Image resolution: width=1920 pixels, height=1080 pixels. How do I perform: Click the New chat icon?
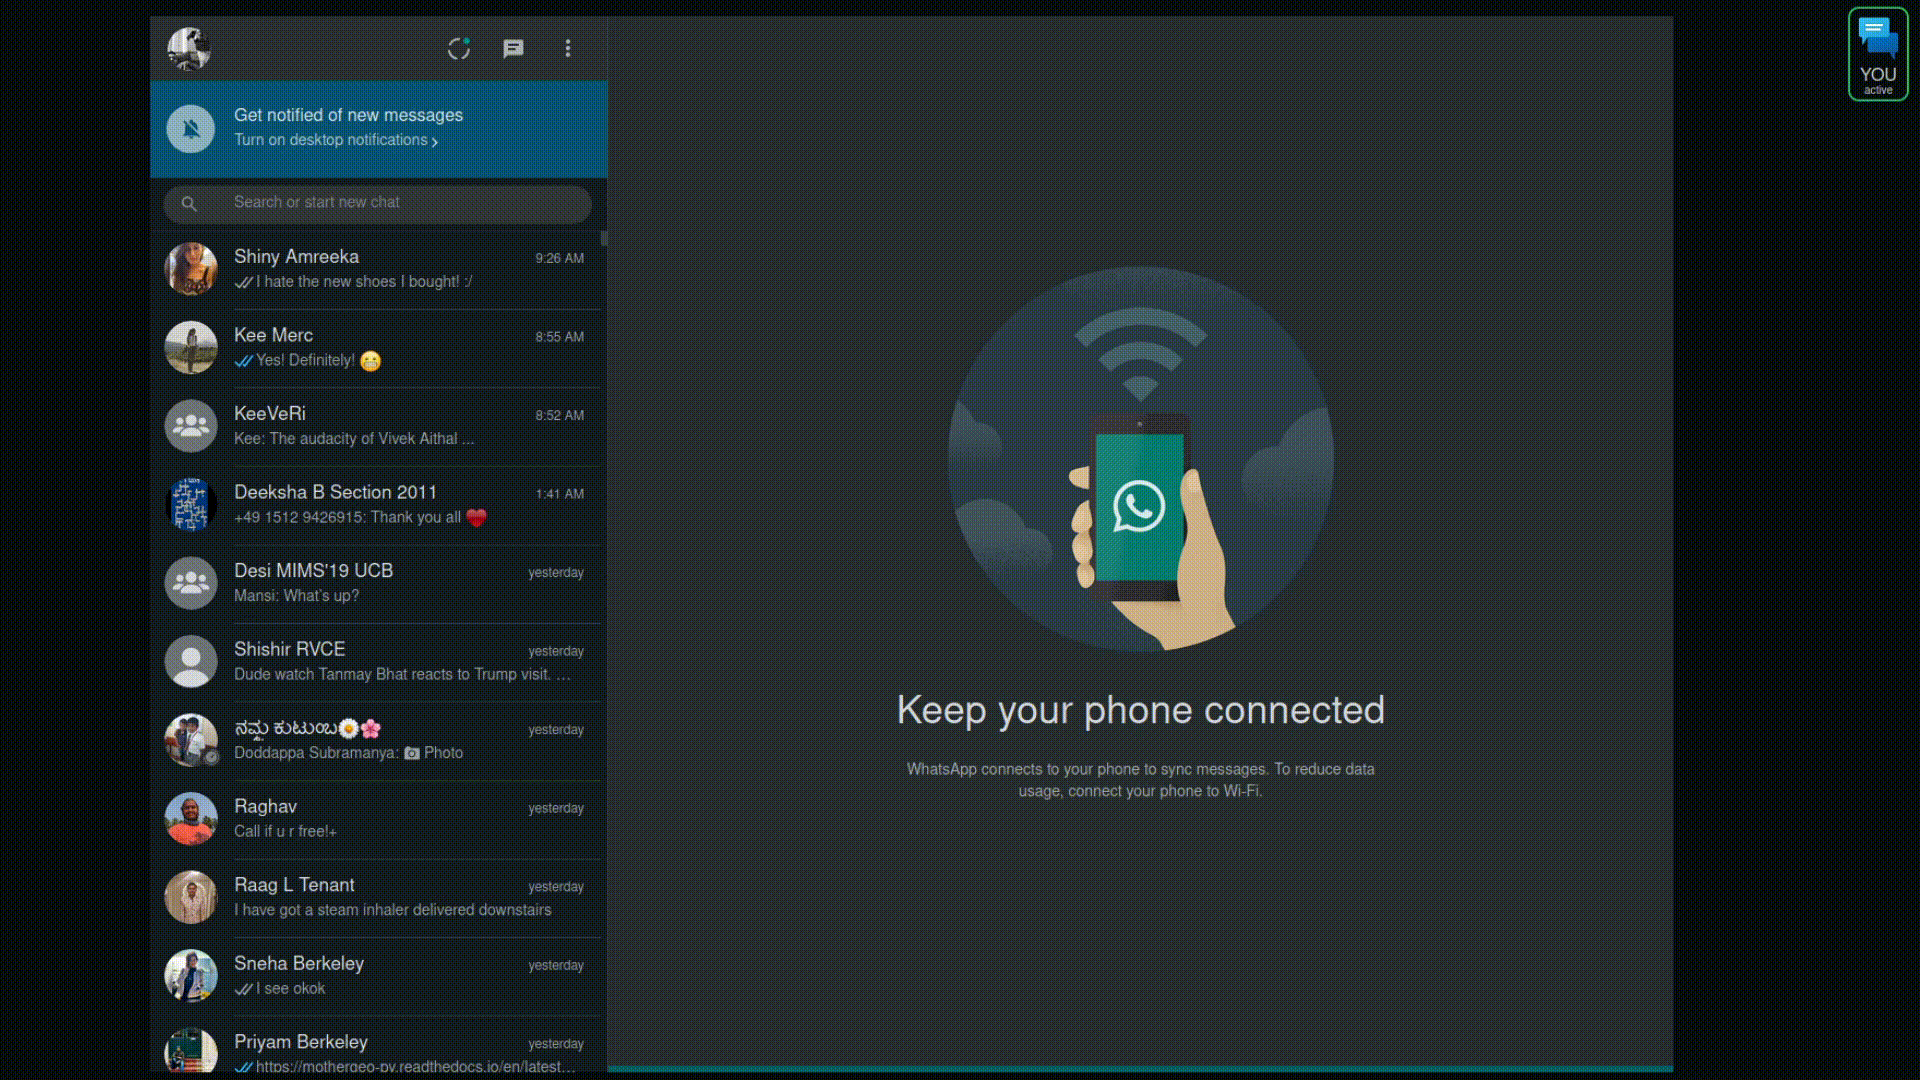pos(513,48)
